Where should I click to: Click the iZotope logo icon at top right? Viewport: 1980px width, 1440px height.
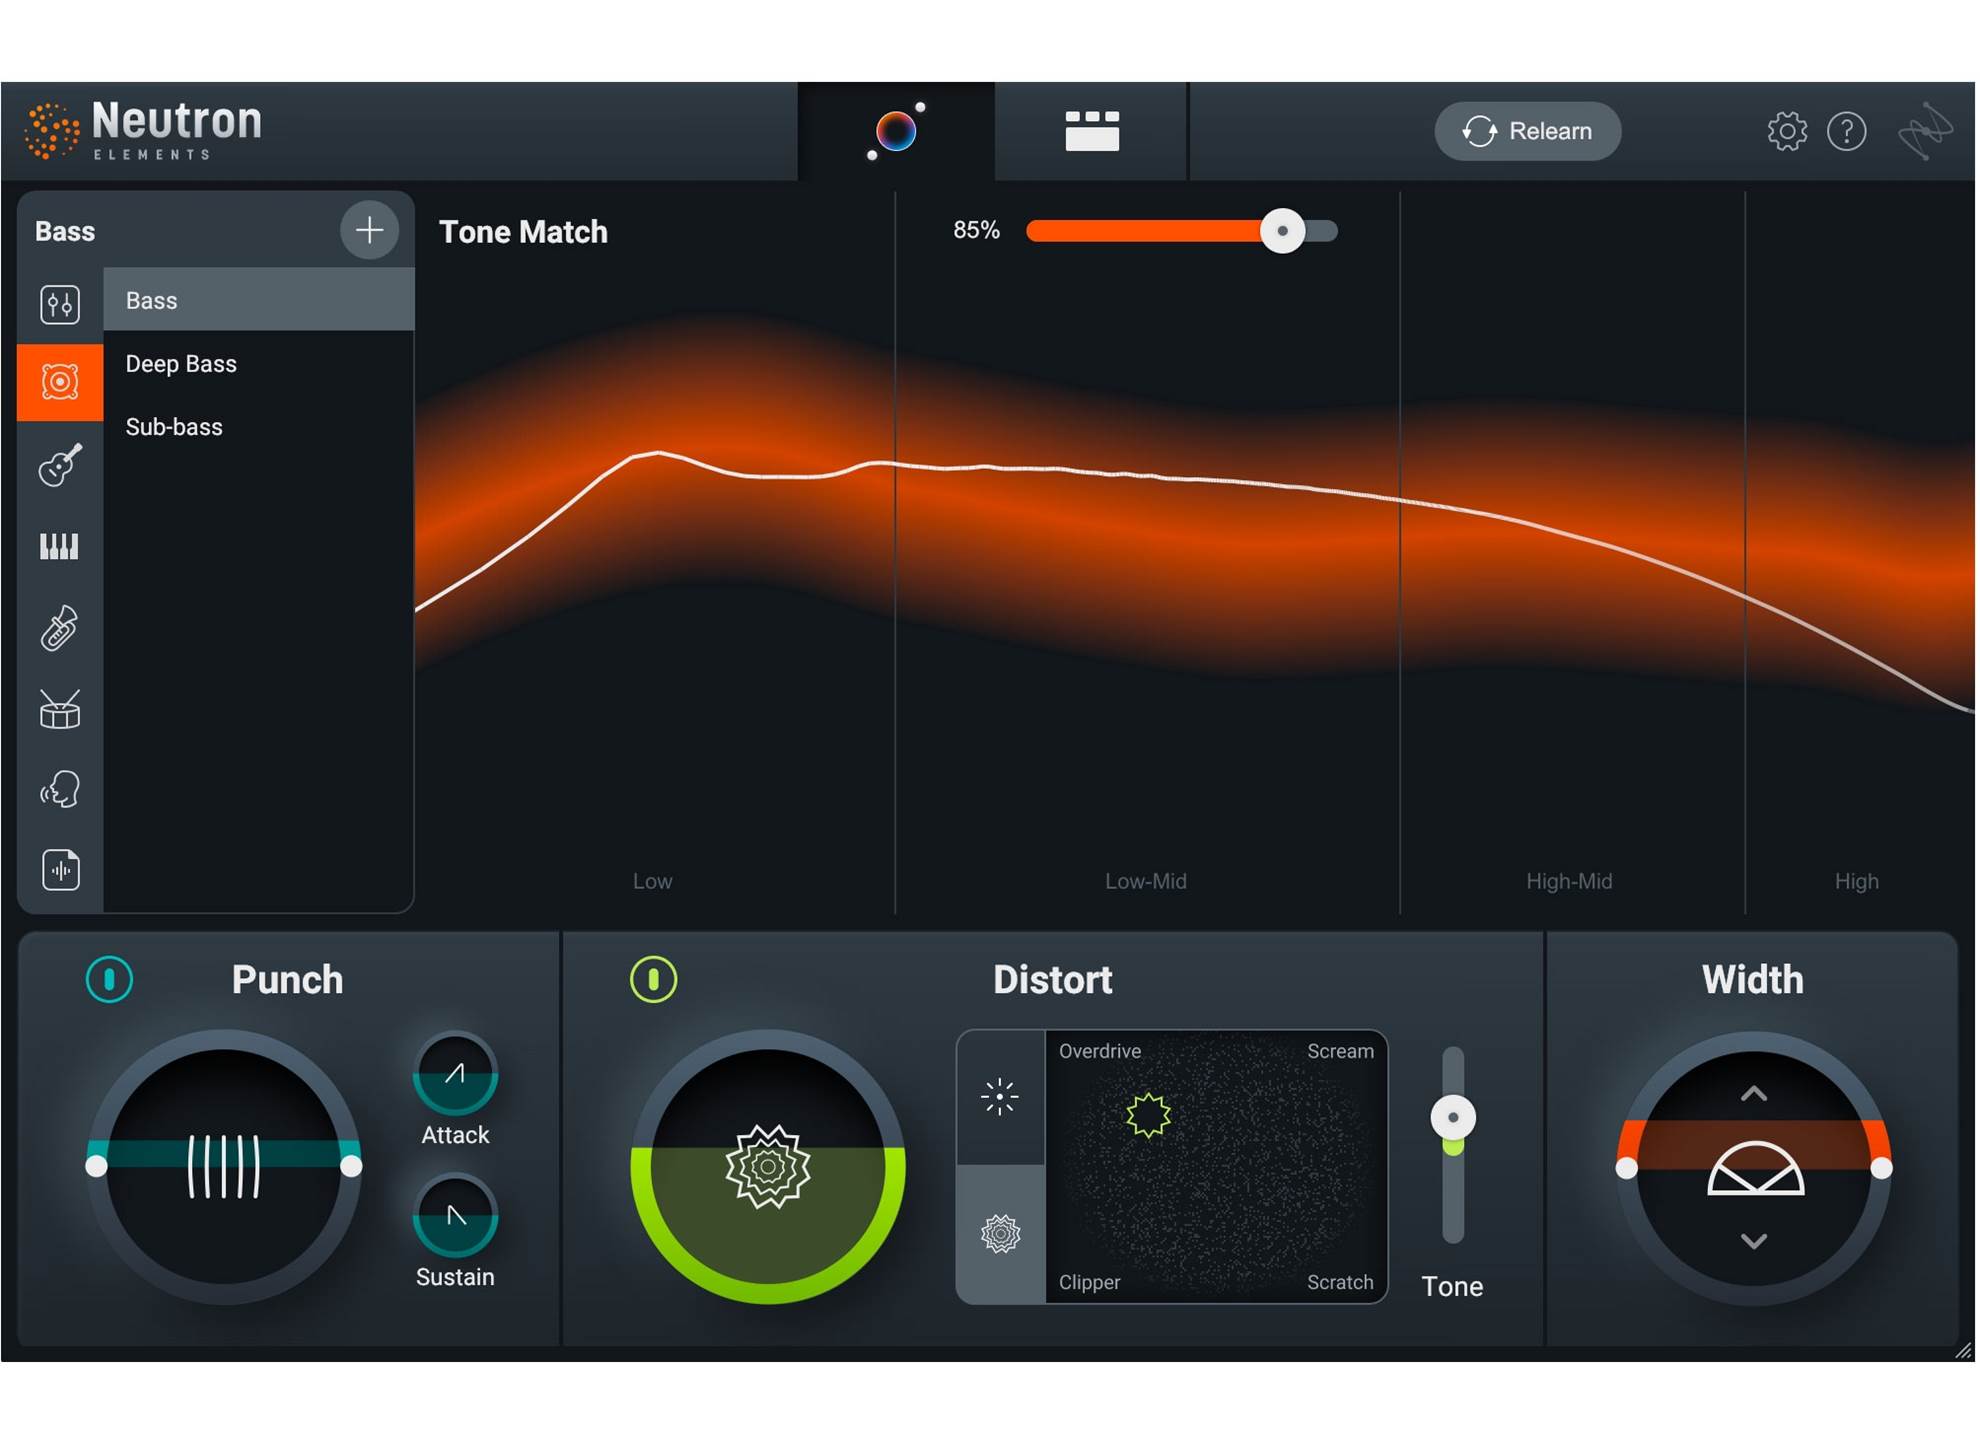click(1924, 131)
